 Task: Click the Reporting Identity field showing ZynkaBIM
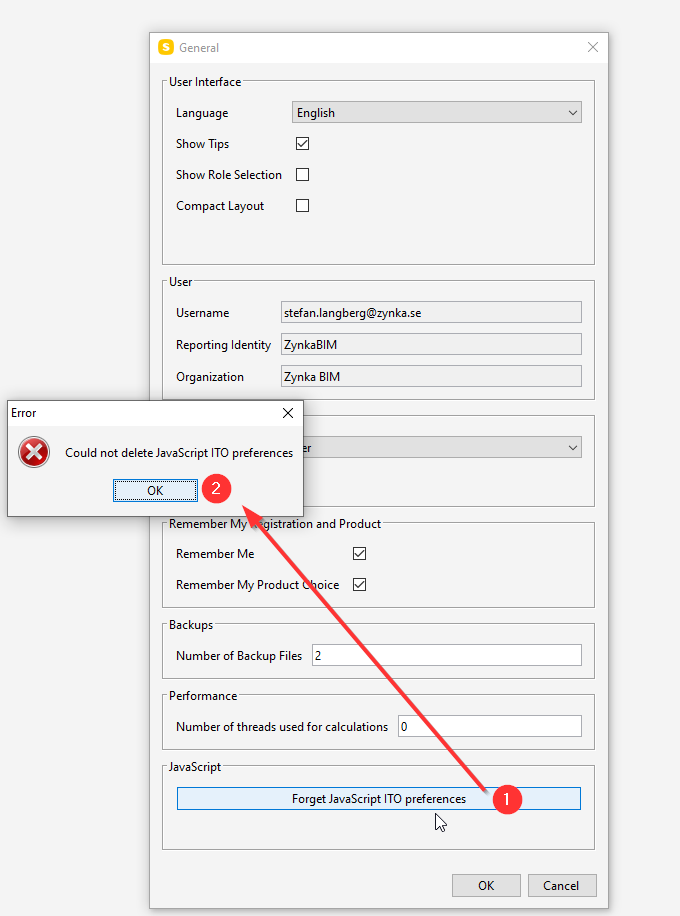point(431,344)
